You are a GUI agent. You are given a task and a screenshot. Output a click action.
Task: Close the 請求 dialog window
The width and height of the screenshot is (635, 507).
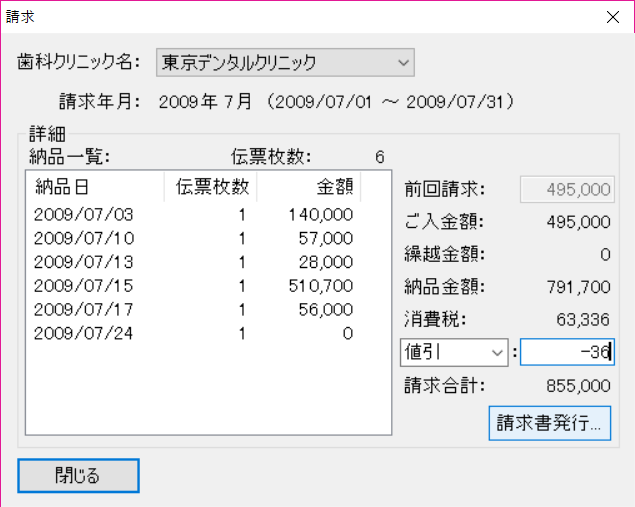[612, 17]
